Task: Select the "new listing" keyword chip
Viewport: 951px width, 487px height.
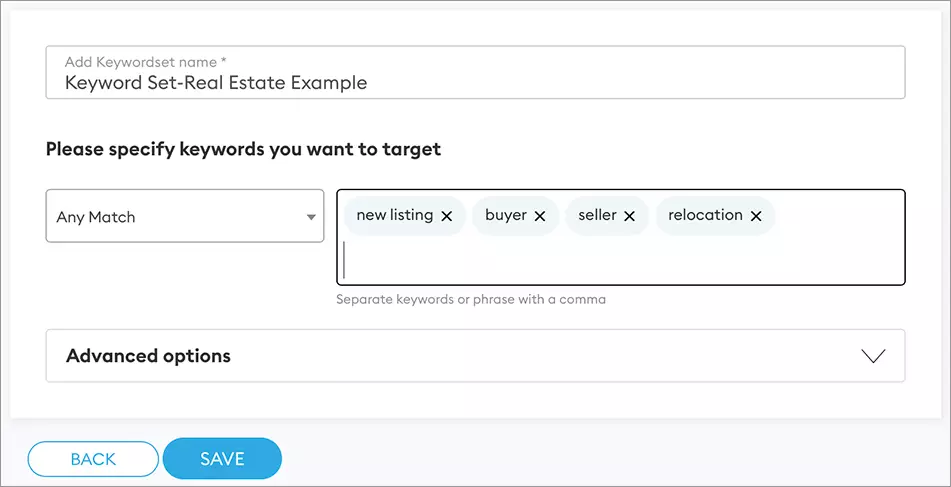Action: coord(395,215)
